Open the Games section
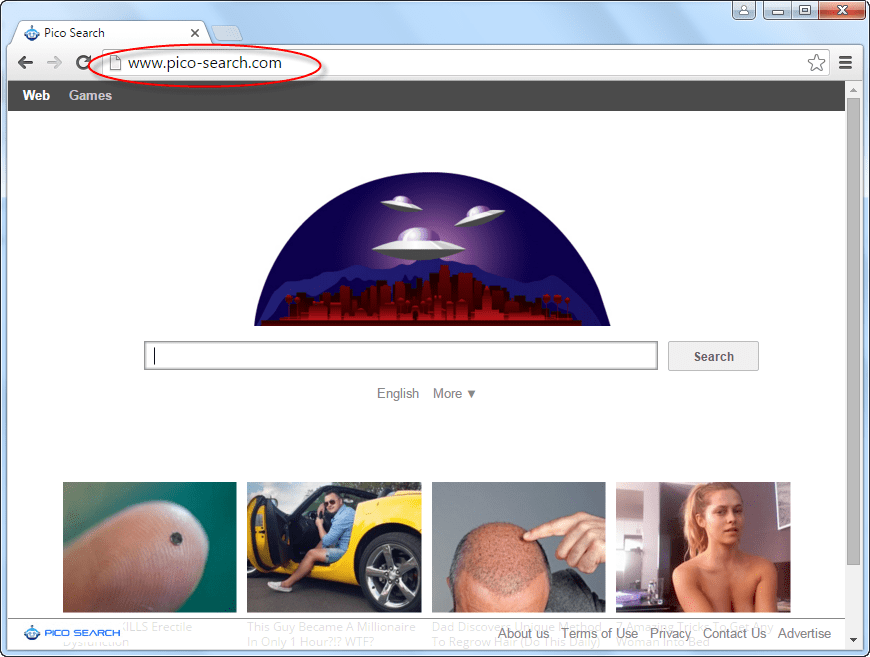The height and width of the screenshot is (657, 870). click(90, 95)
